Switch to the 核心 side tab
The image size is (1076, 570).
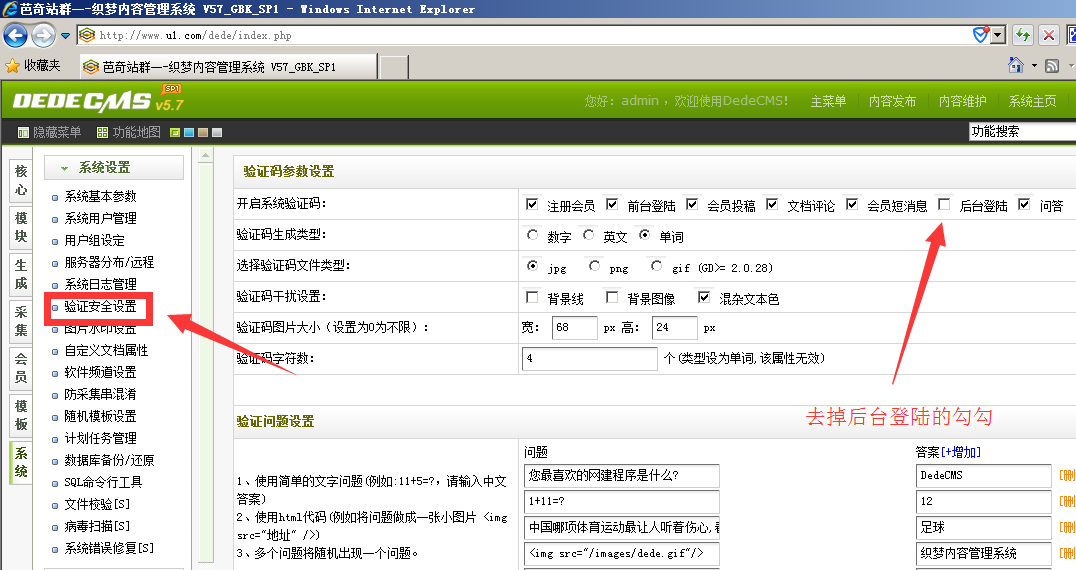tap(21, 180)
